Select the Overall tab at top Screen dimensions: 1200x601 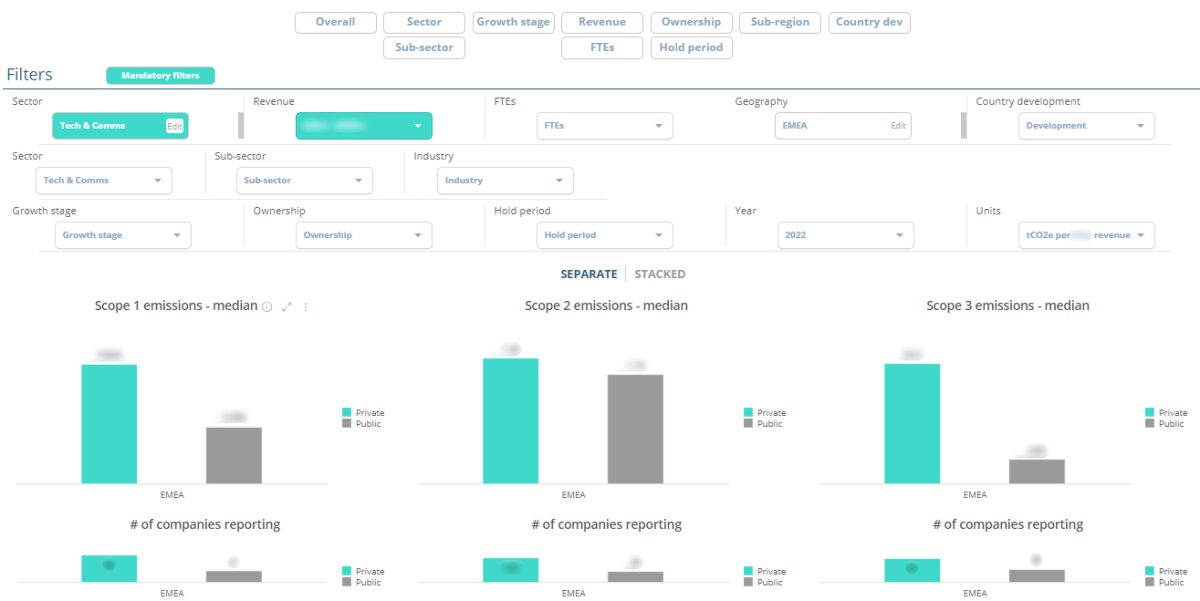tap(335, 22)
